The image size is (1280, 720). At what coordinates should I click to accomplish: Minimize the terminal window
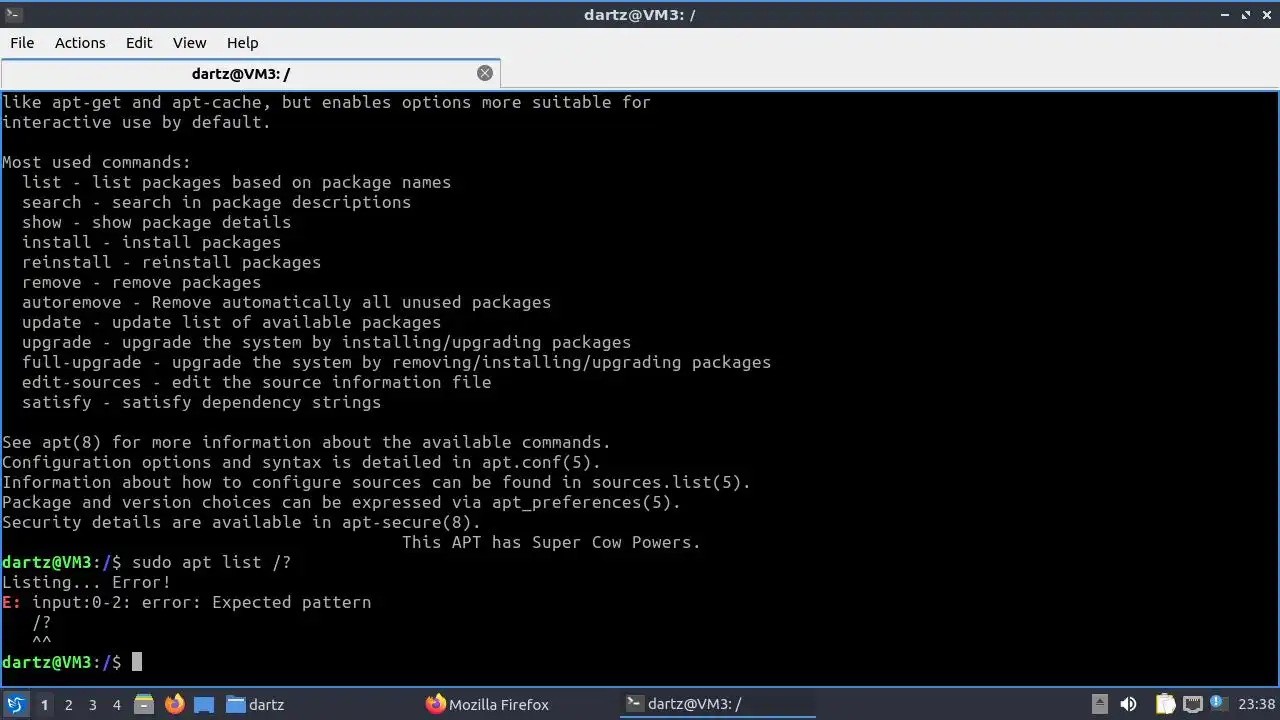pyautogui.click(x=1226, y=15)
